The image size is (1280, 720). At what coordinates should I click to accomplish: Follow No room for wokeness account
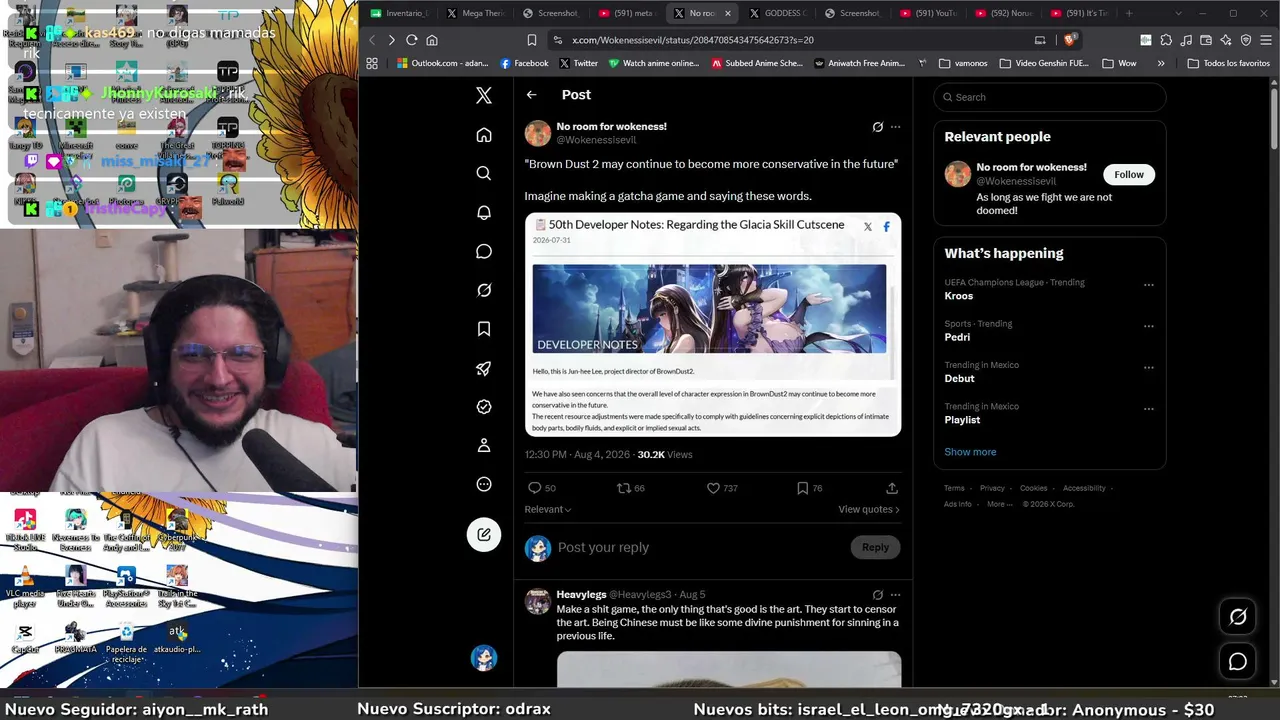tap(1129, 175)
